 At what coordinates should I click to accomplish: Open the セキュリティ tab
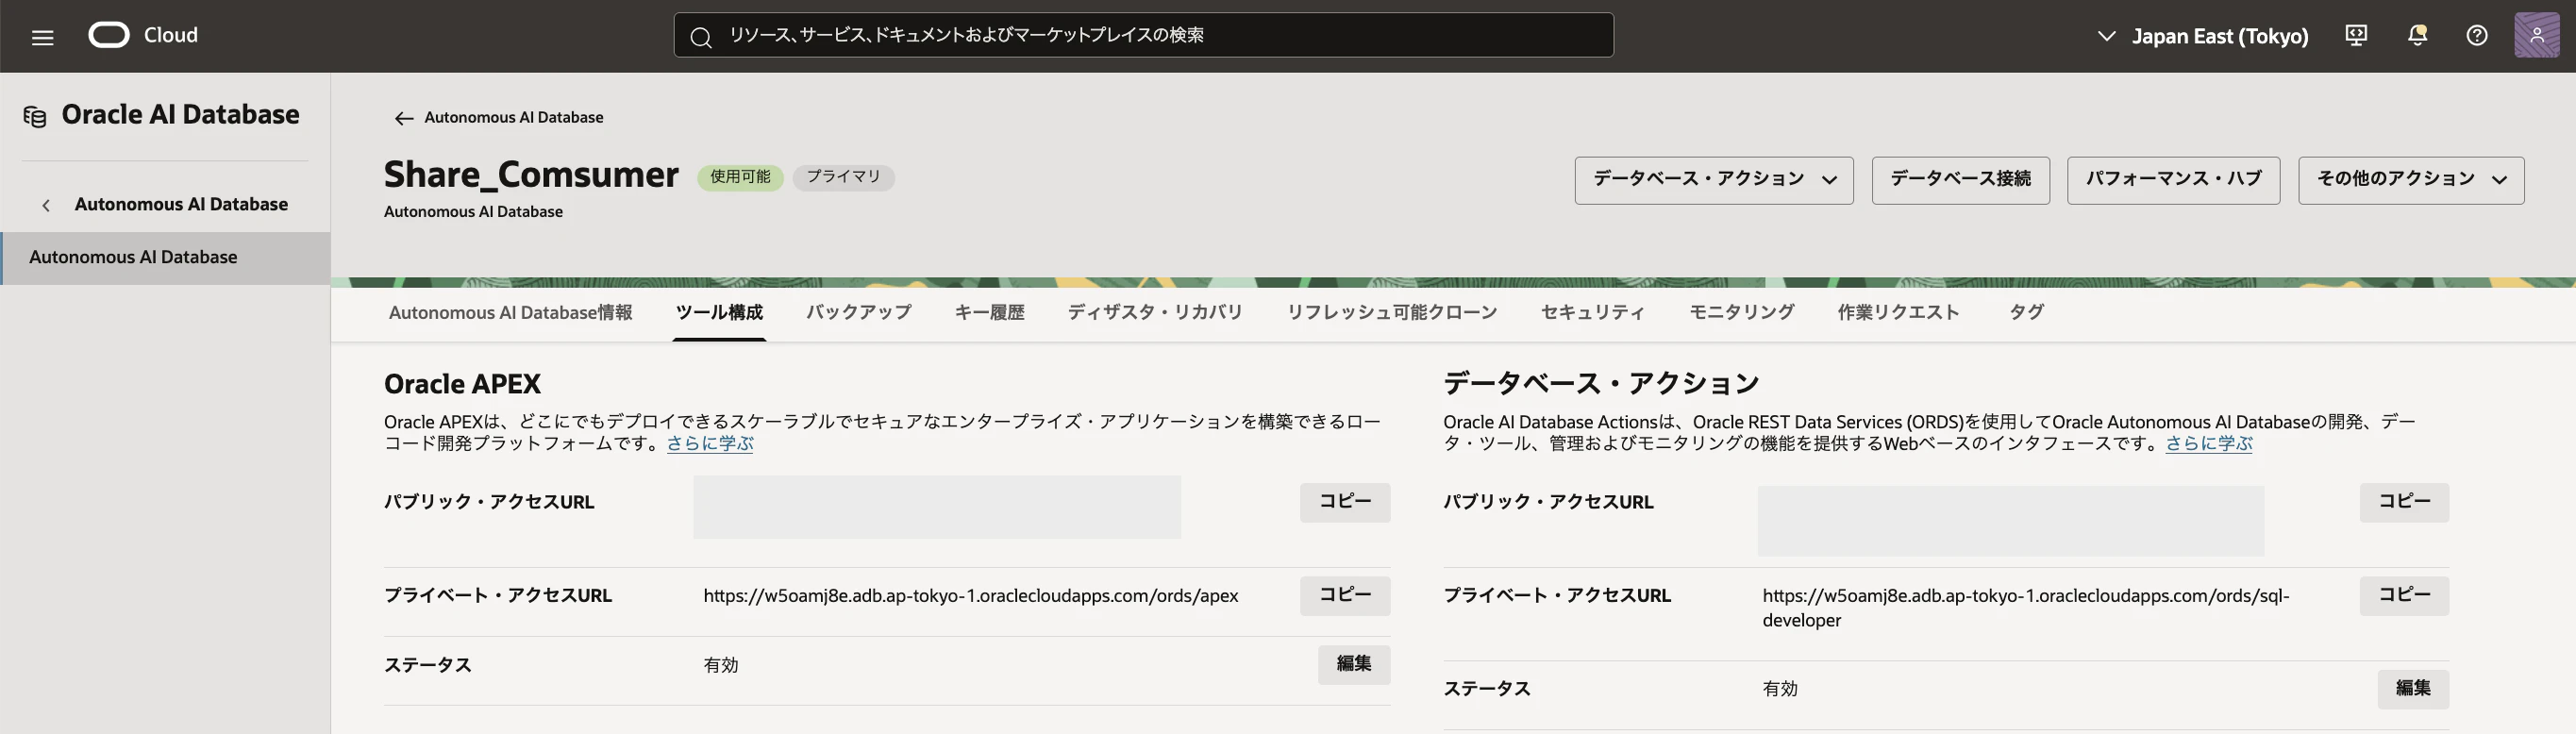coord(1593,312)
